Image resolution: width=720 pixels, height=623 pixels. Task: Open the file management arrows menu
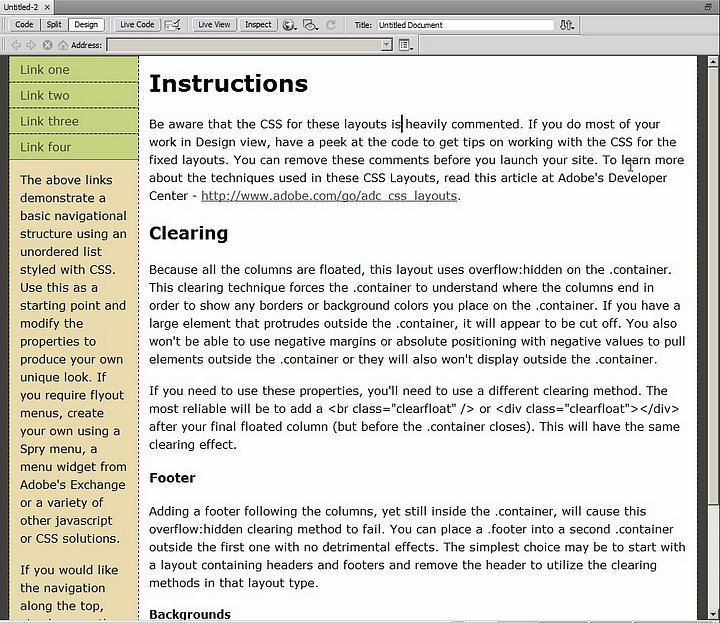coord(567,25)
